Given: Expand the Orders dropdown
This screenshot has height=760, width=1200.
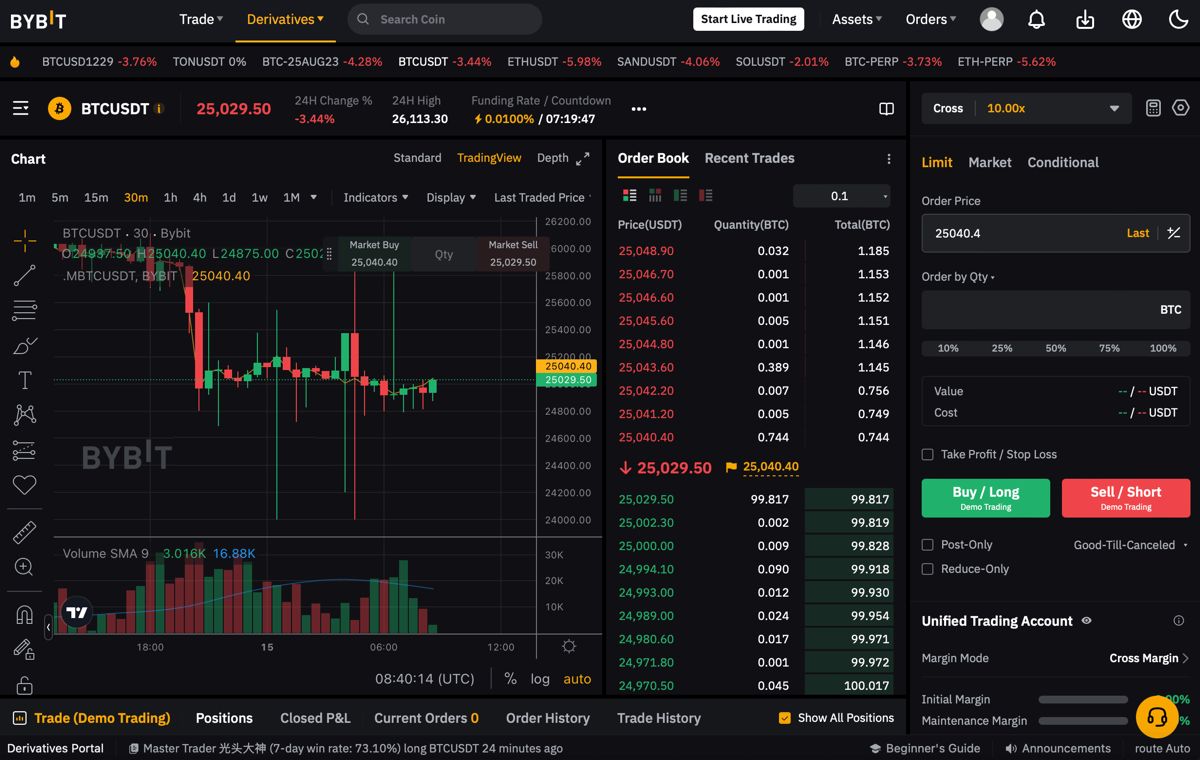Looking at the screenshot, I should tap(931, 19).
